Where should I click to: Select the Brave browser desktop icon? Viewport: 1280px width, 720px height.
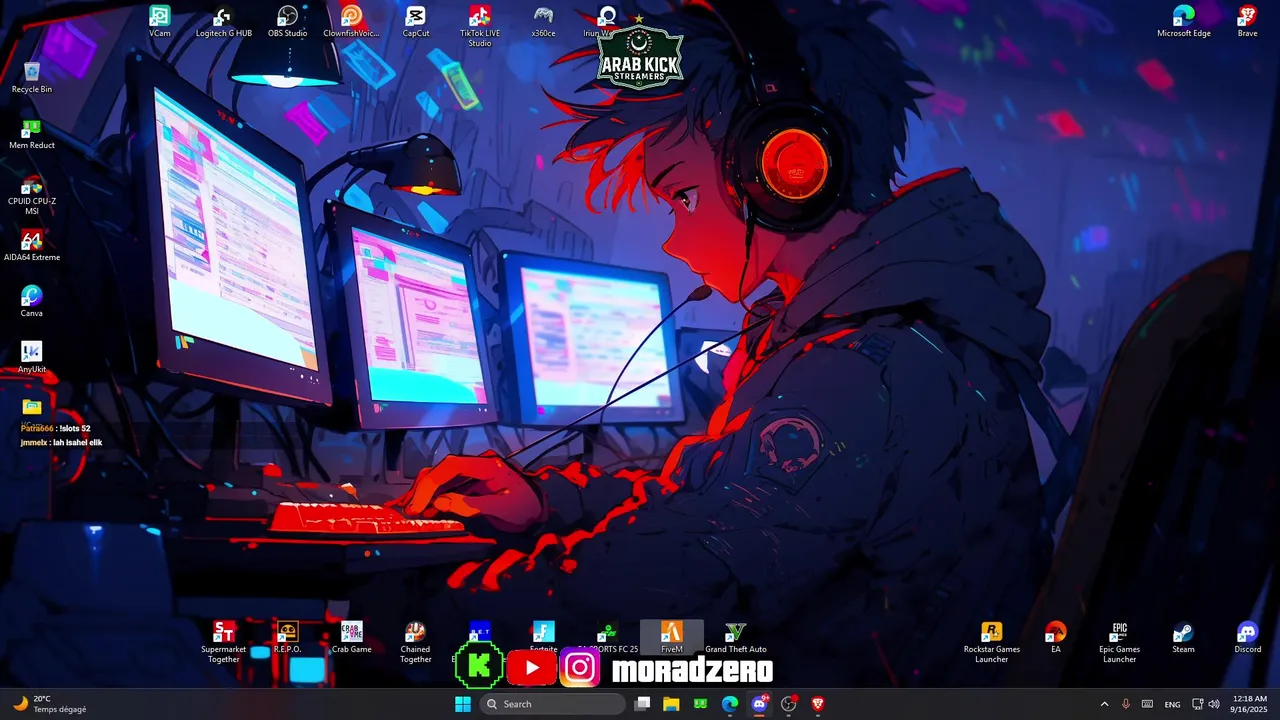(1247, 21)
